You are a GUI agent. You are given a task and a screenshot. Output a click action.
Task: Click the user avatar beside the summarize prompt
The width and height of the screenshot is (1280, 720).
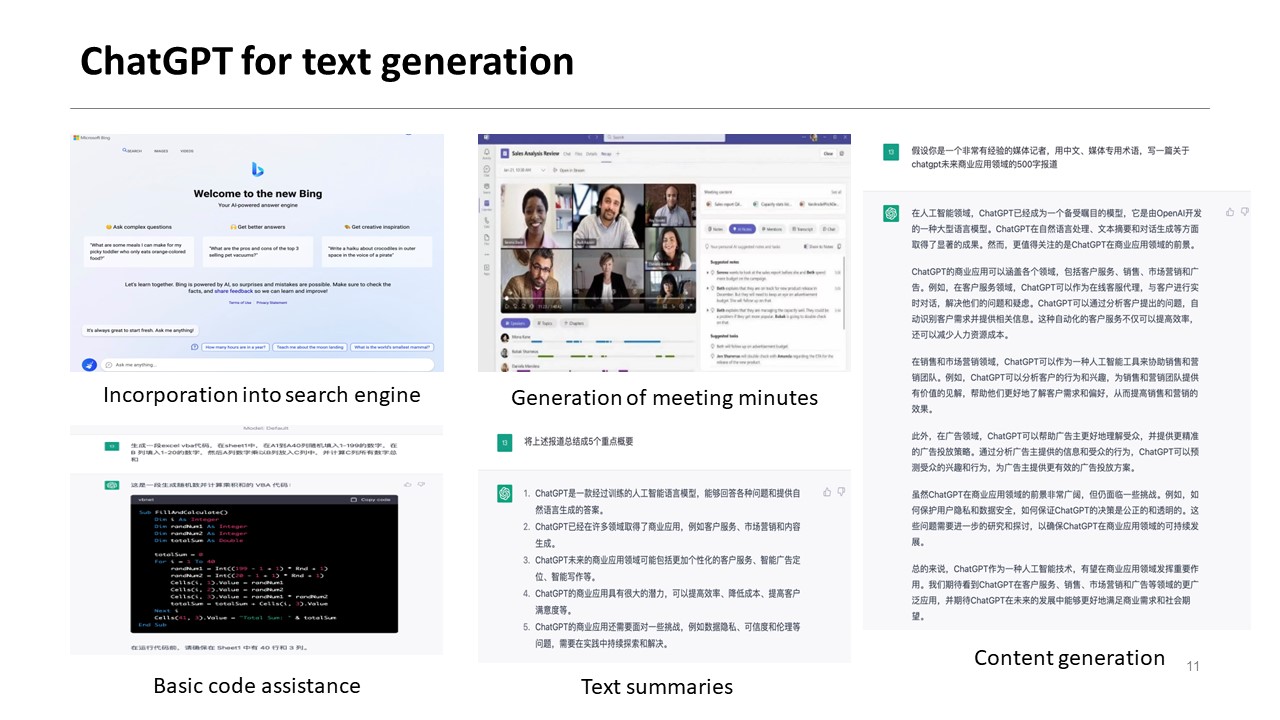[x=505, y=441]
